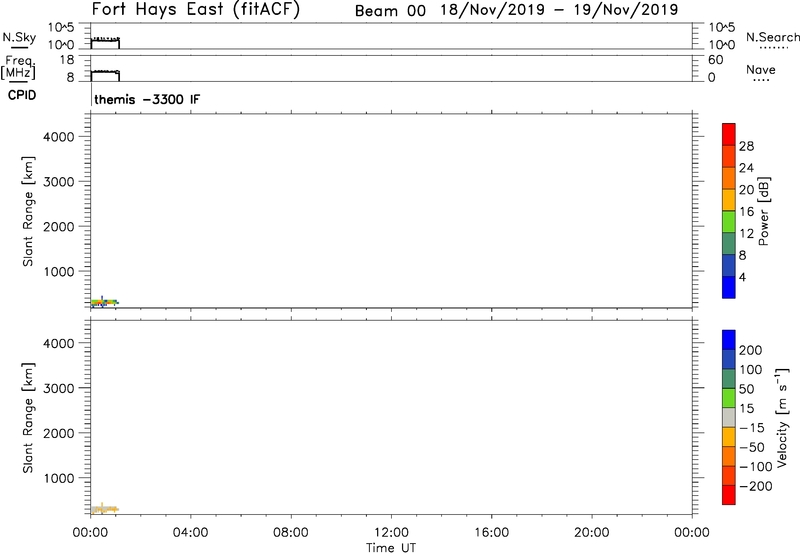Click the 4000 tick of the power panel
The image size is (800, 554).
pos(59,137)
